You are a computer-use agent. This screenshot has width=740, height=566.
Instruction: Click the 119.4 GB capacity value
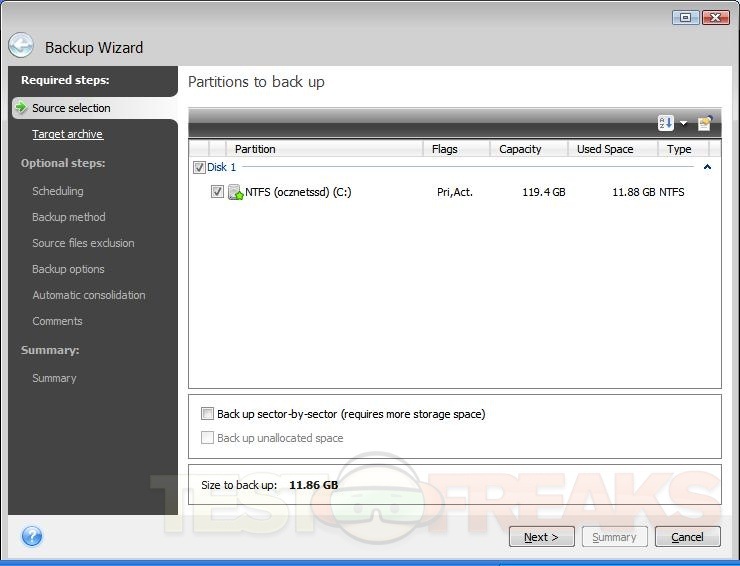point(544,192)
